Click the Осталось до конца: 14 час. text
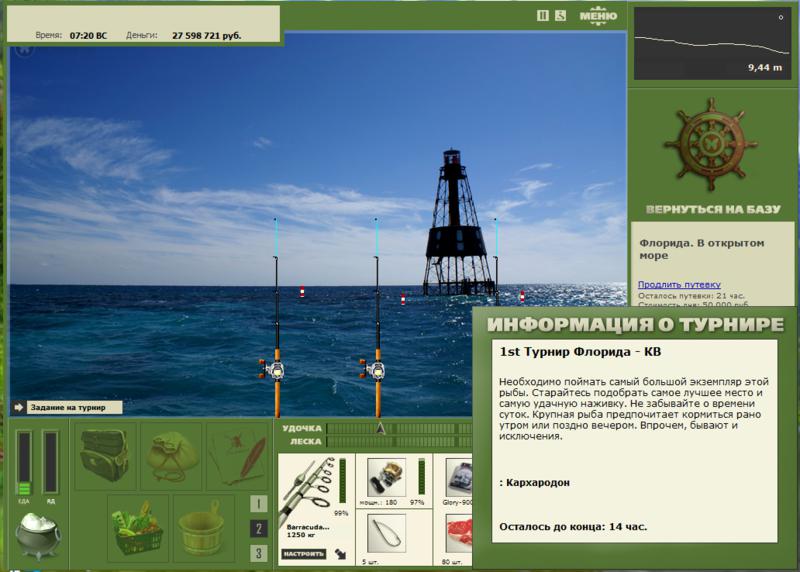 point(573,527)
